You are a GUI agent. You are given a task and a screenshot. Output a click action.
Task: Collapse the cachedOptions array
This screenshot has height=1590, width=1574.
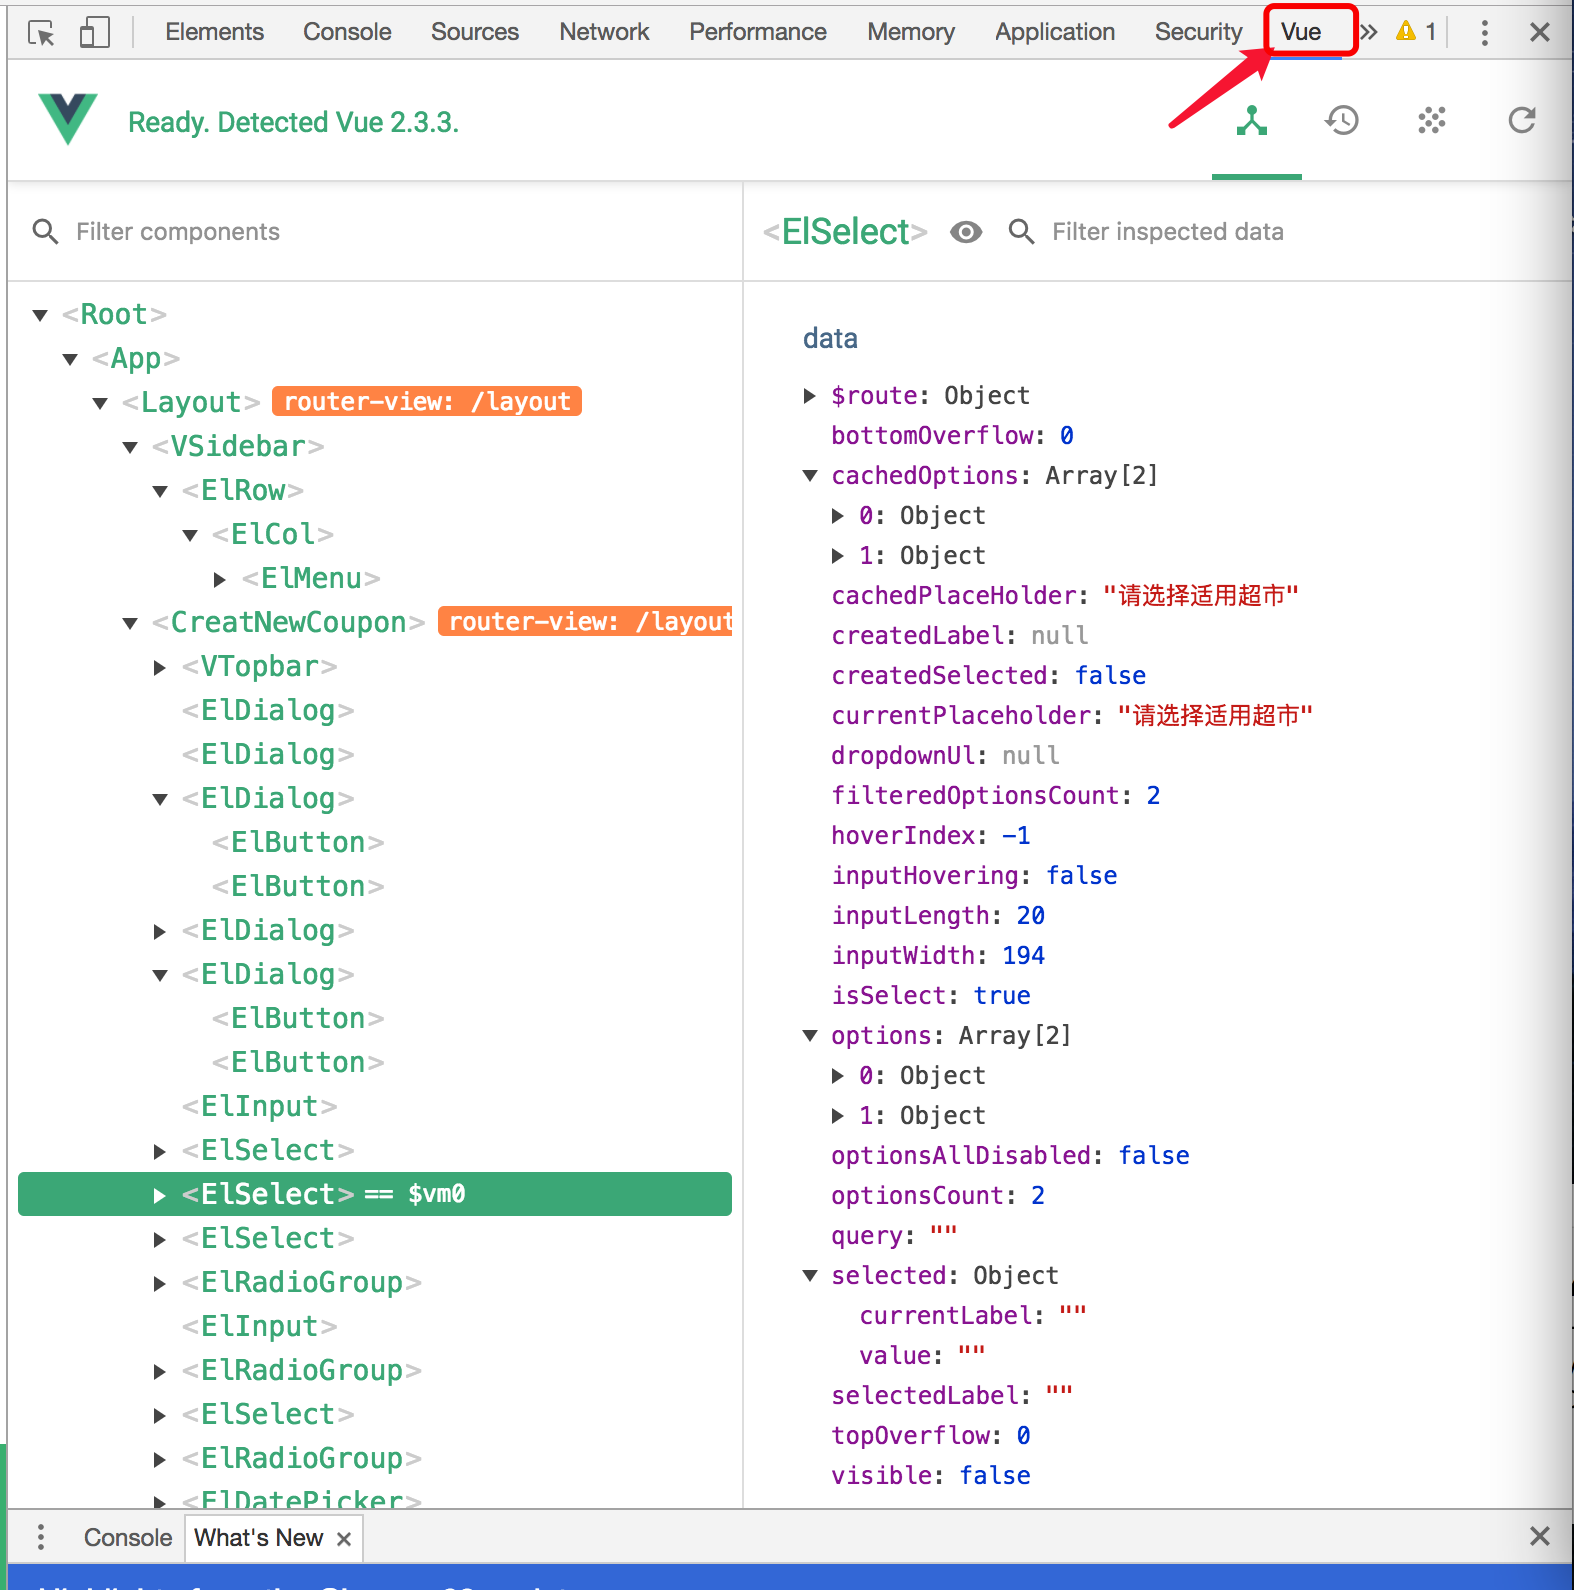[x=810, y=476]
